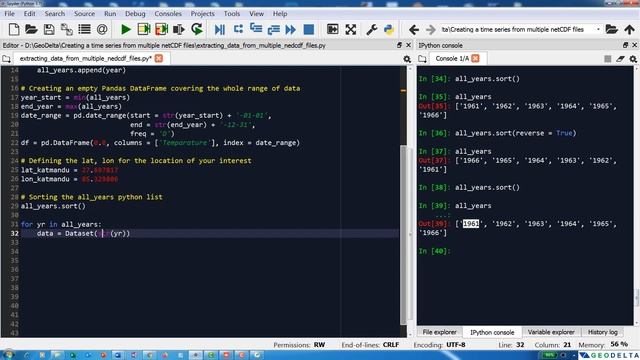Toggle fullscreen mode with the arrows icon
The height and width of the screenshot is (360, 640).
[x=351, y=29]
